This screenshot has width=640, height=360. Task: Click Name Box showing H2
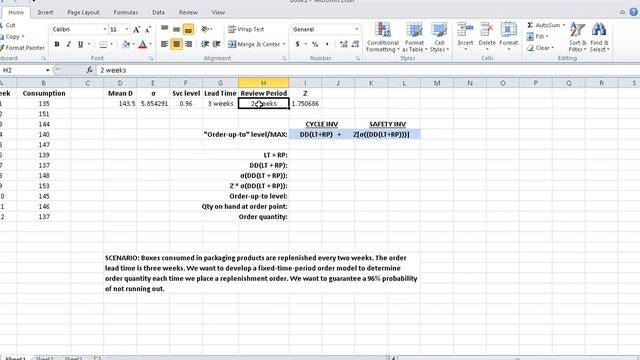[22, 70]
